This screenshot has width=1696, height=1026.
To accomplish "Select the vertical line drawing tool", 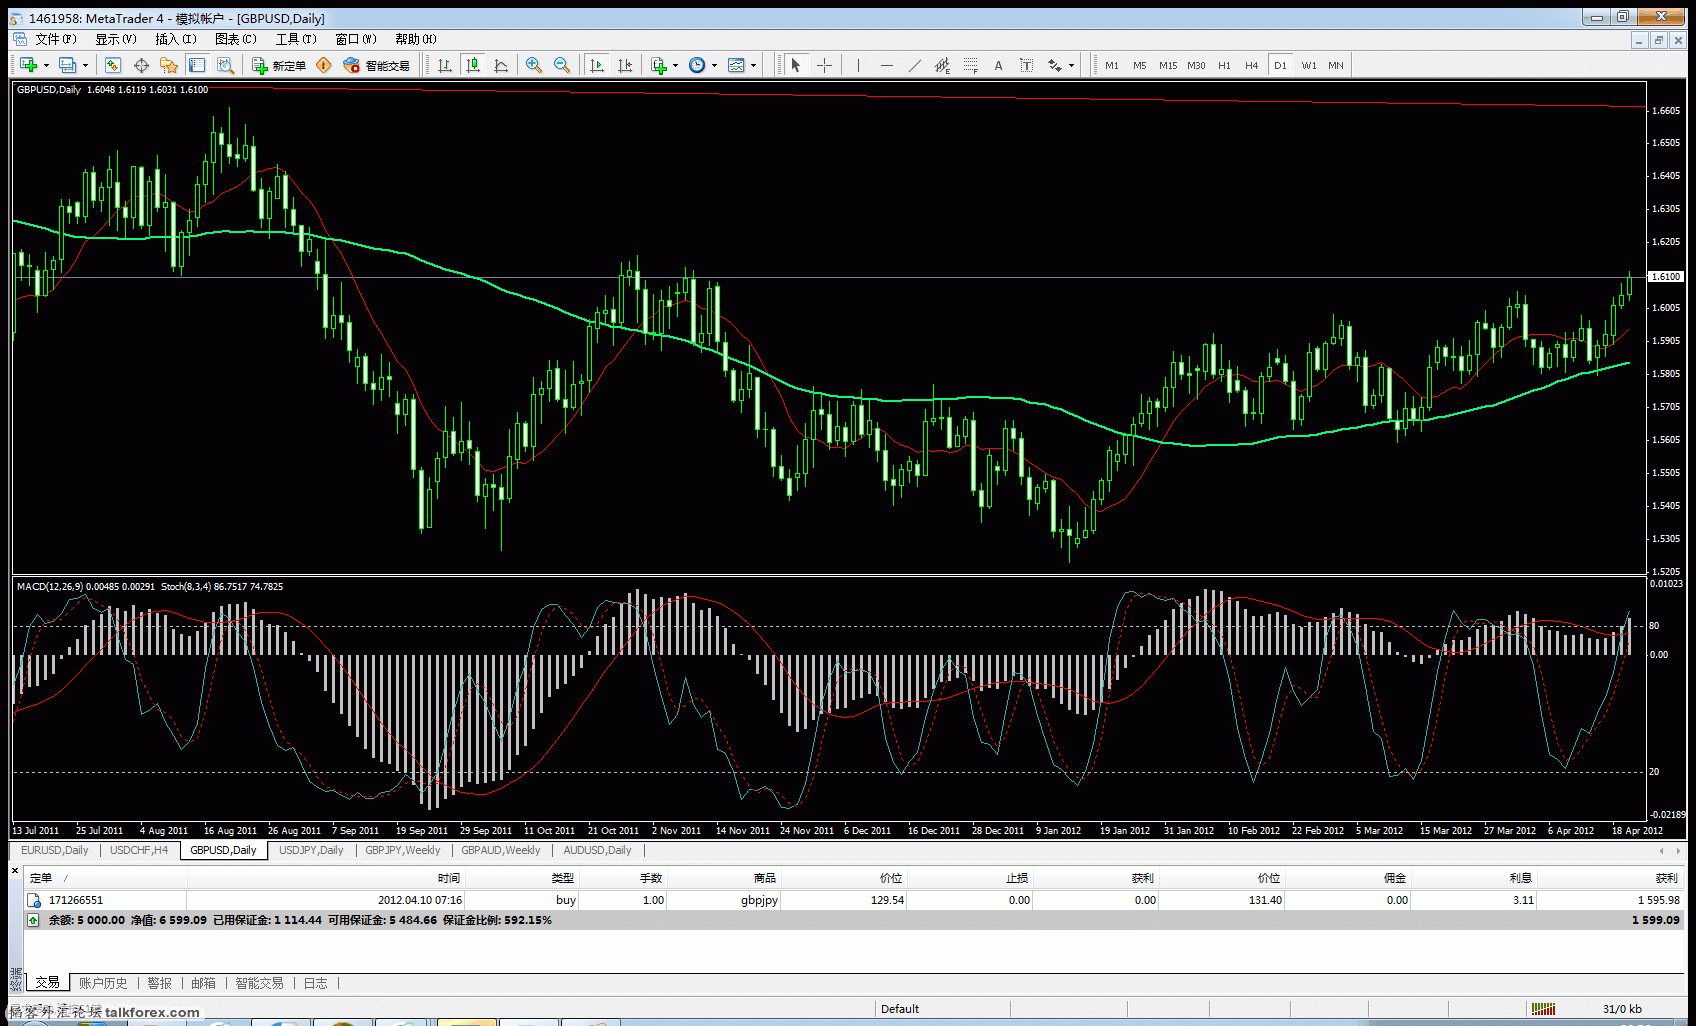I will coord(858,65).
